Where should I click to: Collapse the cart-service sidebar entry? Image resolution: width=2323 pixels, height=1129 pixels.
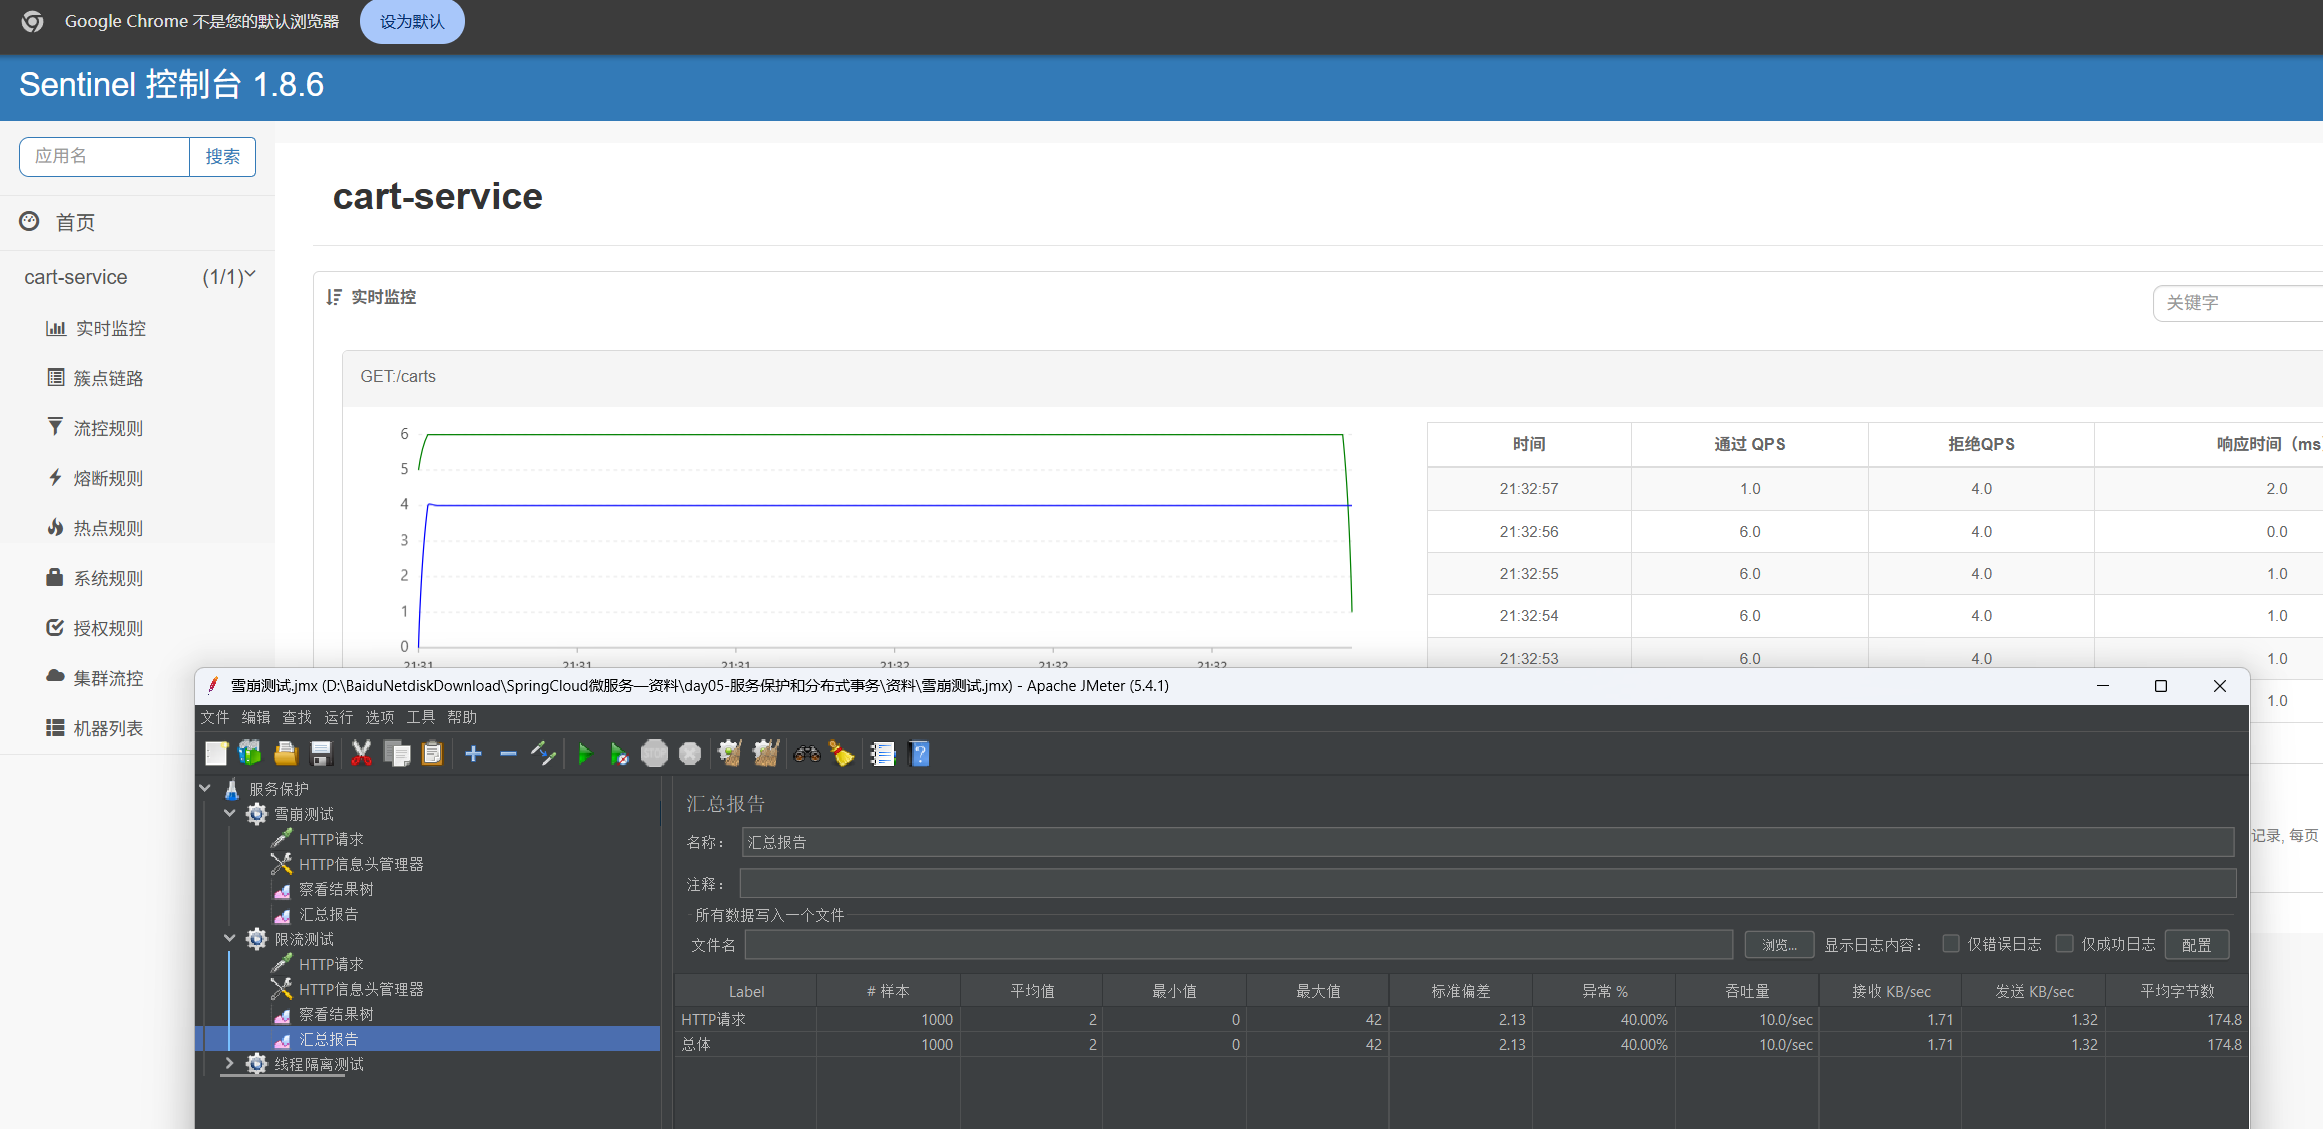click(x=250, y=276)
